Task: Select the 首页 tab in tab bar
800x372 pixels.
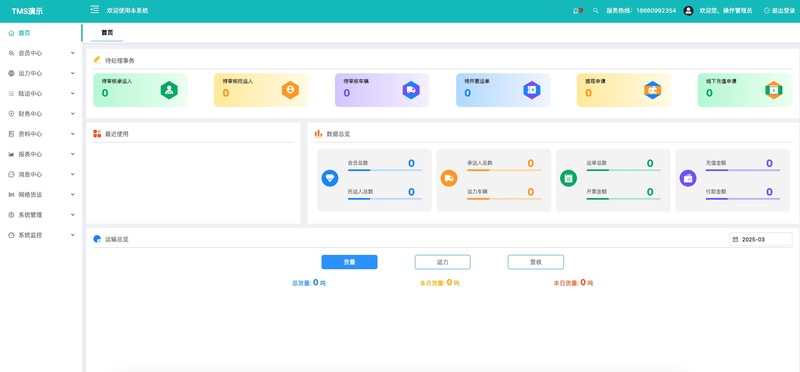Action: pyautogui.click(x=107, y=32)
